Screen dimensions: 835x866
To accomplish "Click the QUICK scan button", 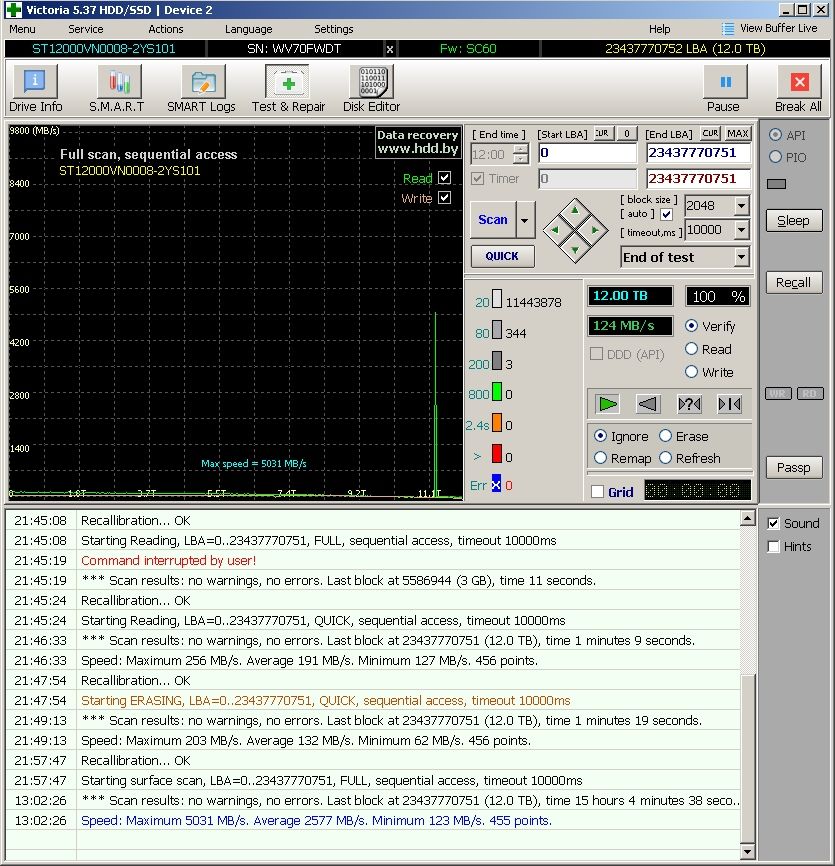I will (502, 256).
